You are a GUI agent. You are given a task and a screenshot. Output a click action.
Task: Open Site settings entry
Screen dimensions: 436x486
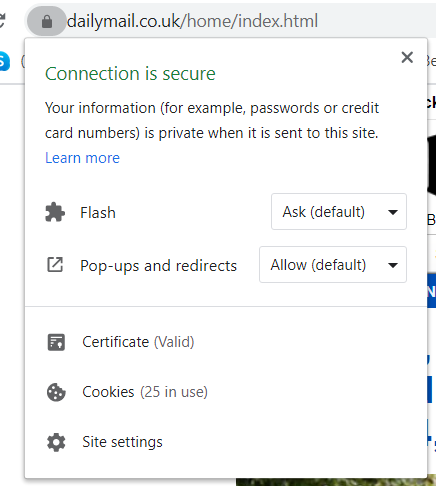coord(226,442)
